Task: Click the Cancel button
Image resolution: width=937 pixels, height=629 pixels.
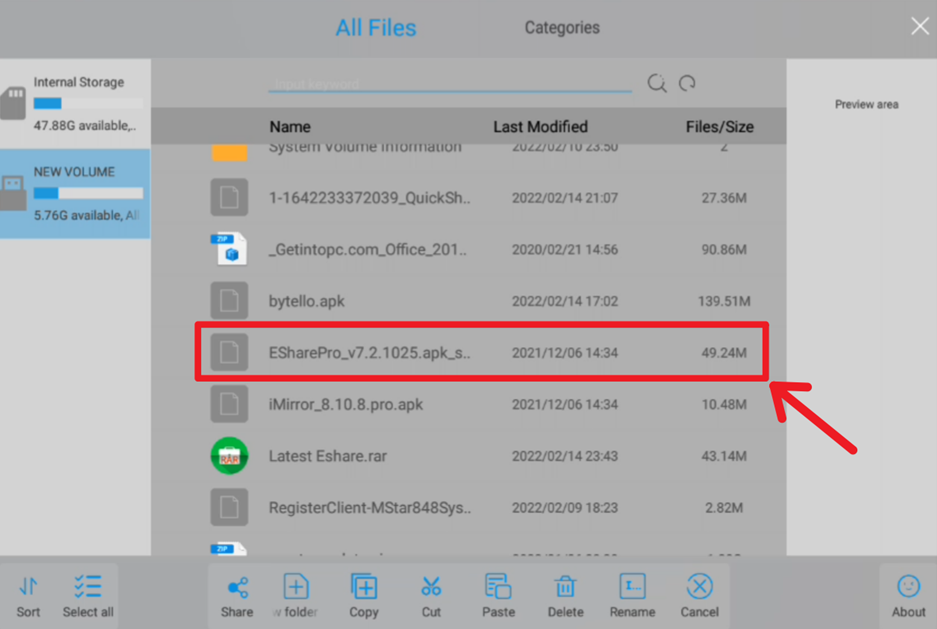Action: pyautogui.click(x=699, y=596)
